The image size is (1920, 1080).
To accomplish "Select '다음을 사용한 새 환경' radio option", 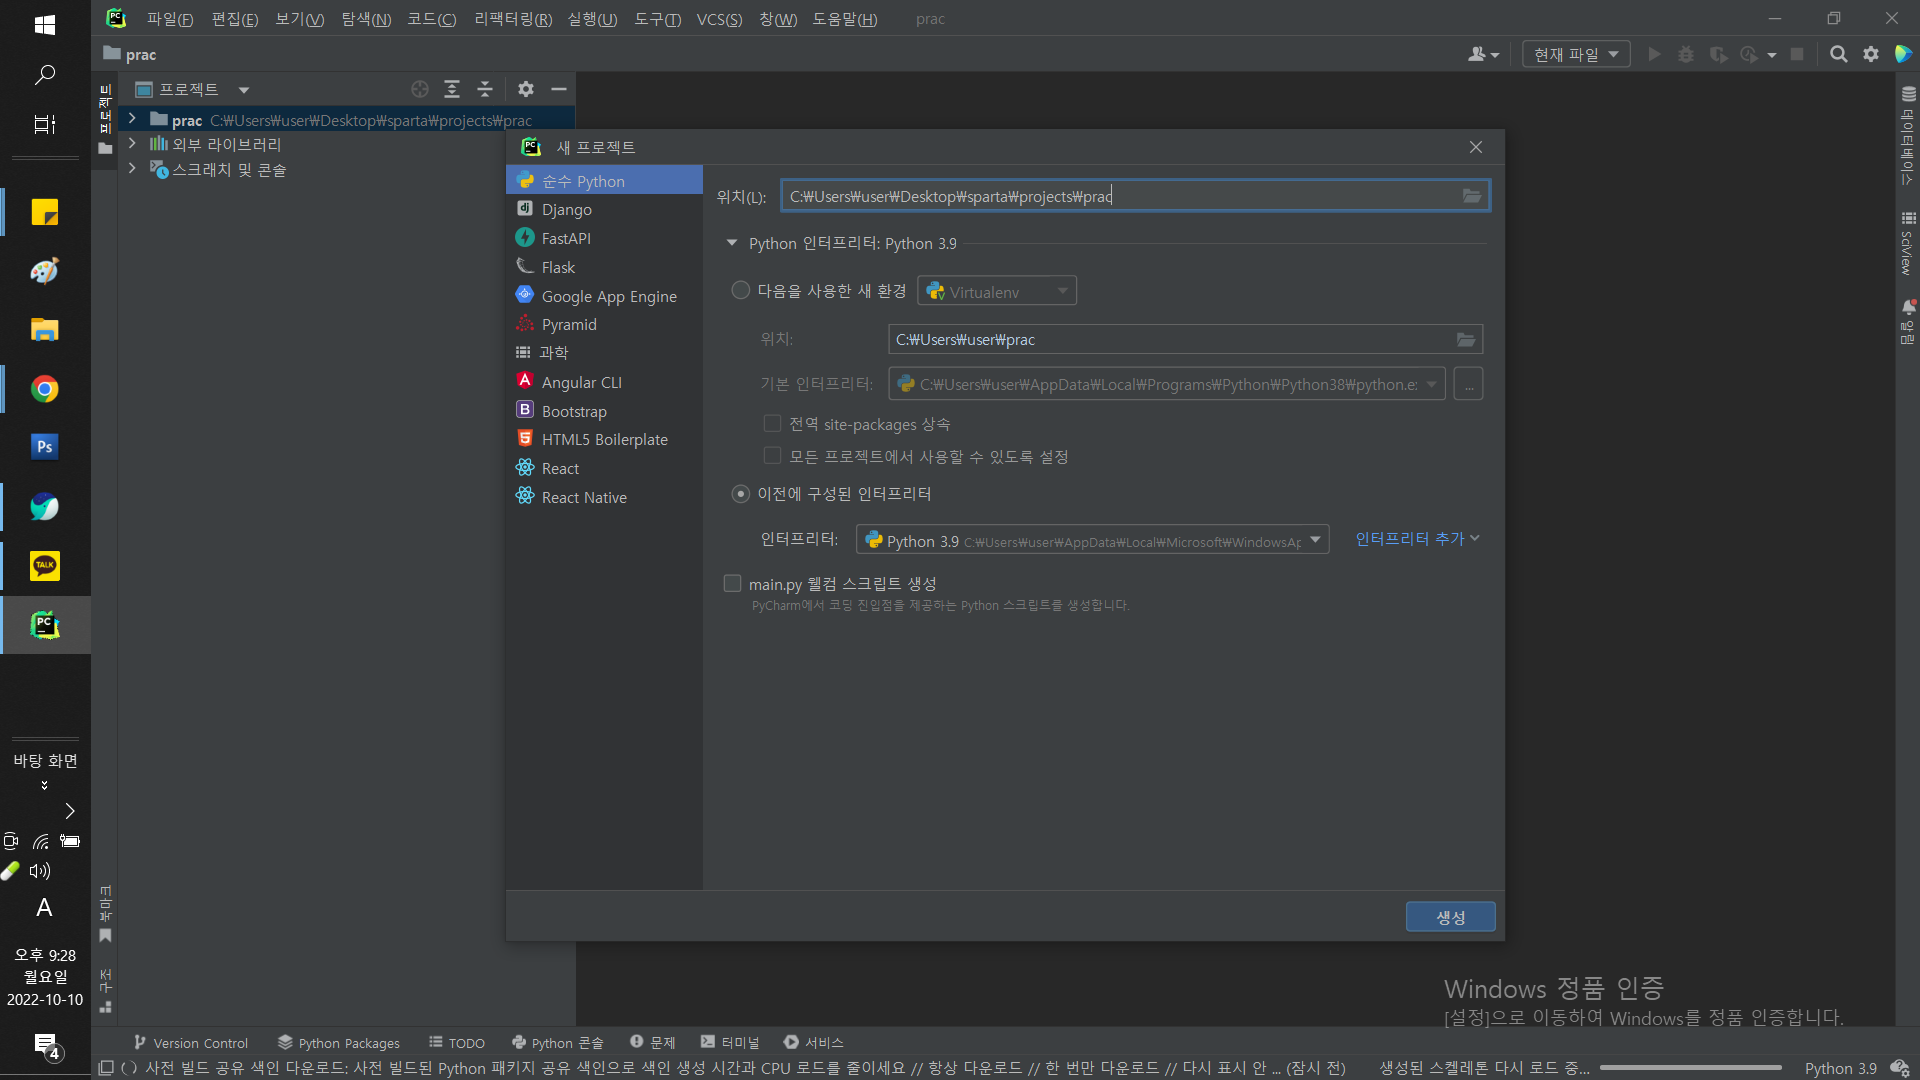I will (x=741, y=290).
